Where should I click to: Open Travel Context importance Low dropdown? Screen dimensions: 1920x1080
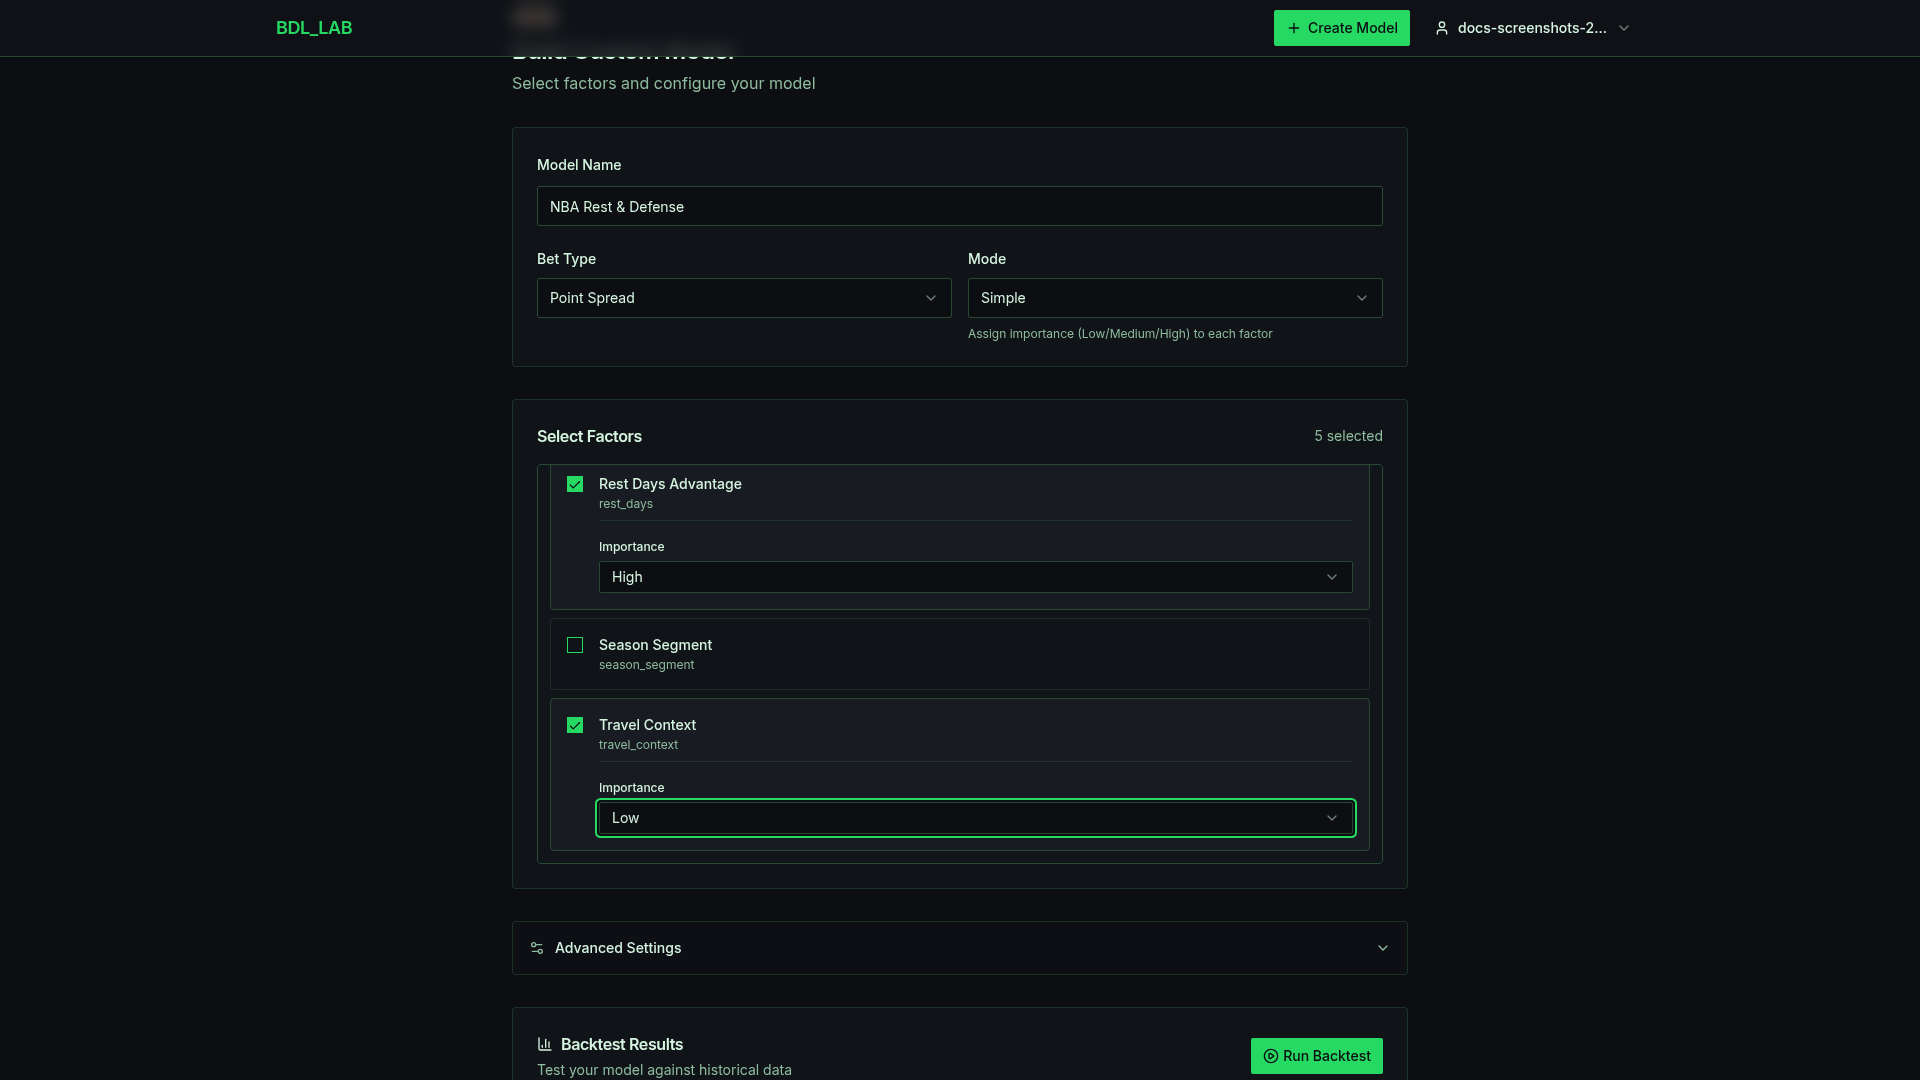pos(975,818)
